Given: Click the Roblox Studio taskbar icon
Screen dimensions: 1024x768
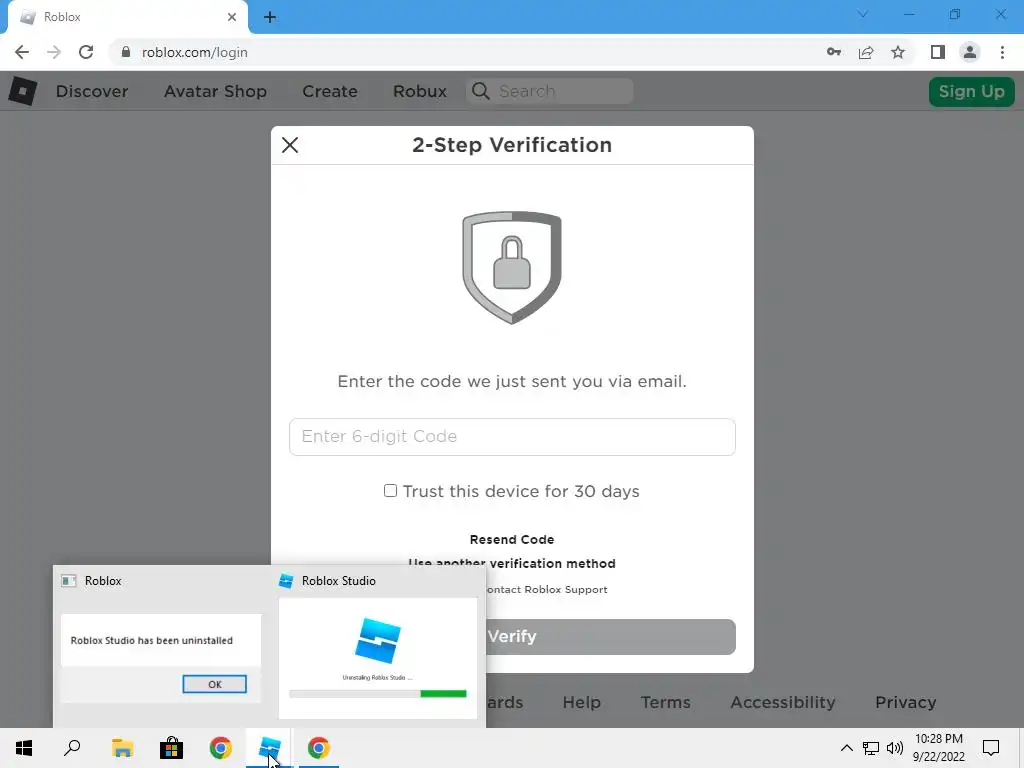Looking at the screenshot, I should [x=270, y=748].
